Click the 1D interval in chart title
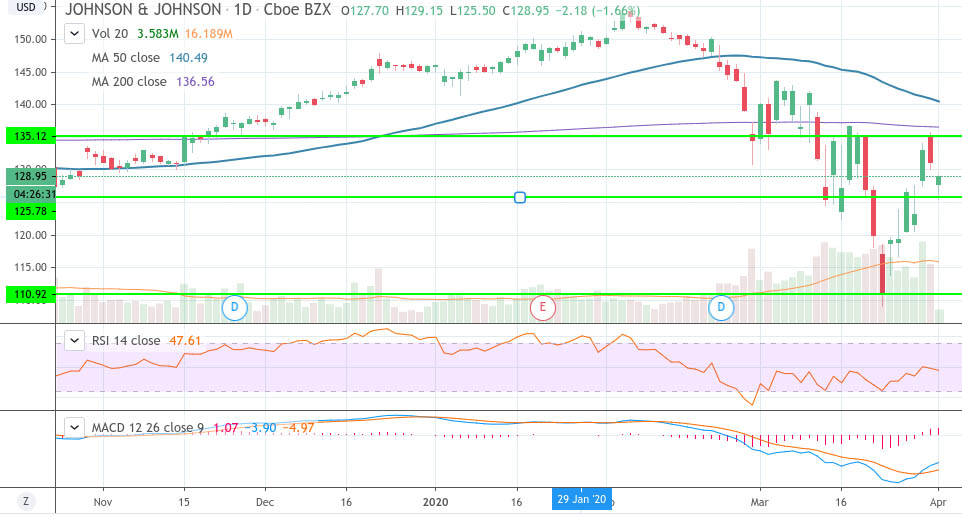The width and height of the screenshot is (962, 517). point(242,10)
